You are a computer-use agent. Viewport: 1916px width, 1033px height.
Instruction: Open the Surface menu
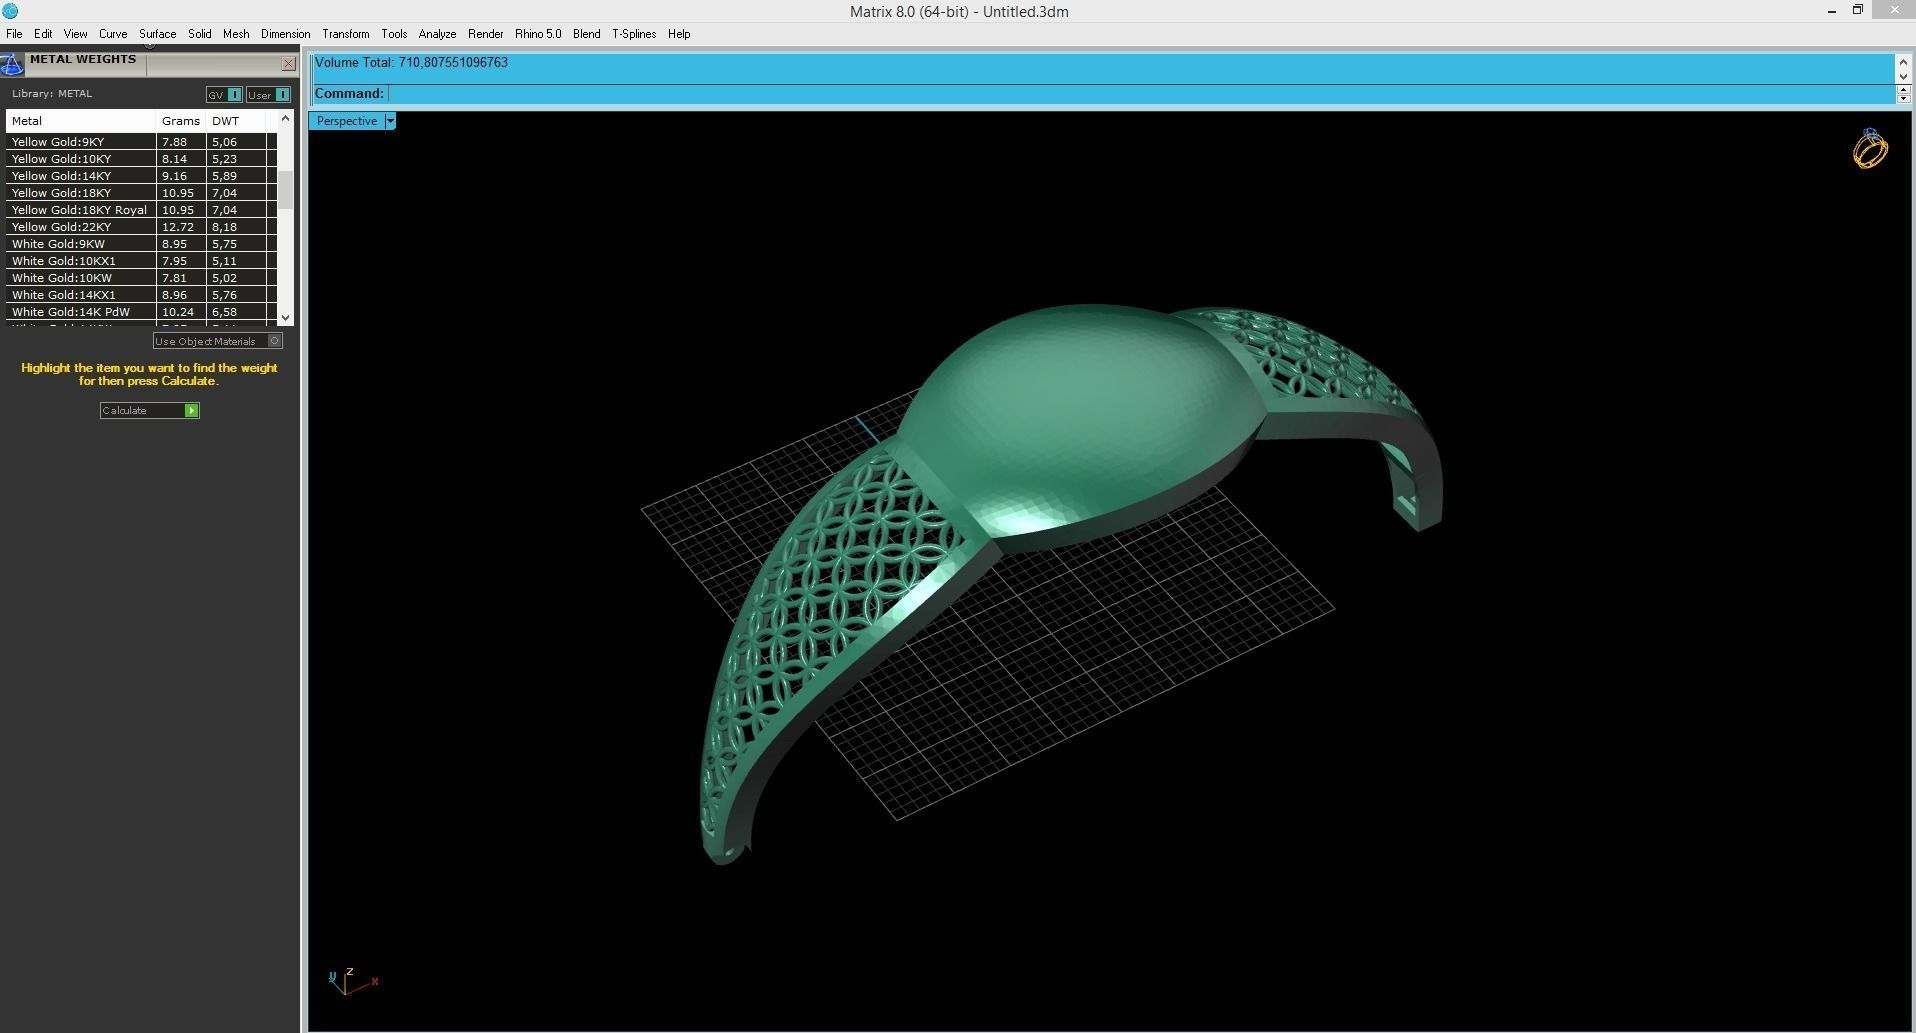pyautogui.click(x=158, y=34)
